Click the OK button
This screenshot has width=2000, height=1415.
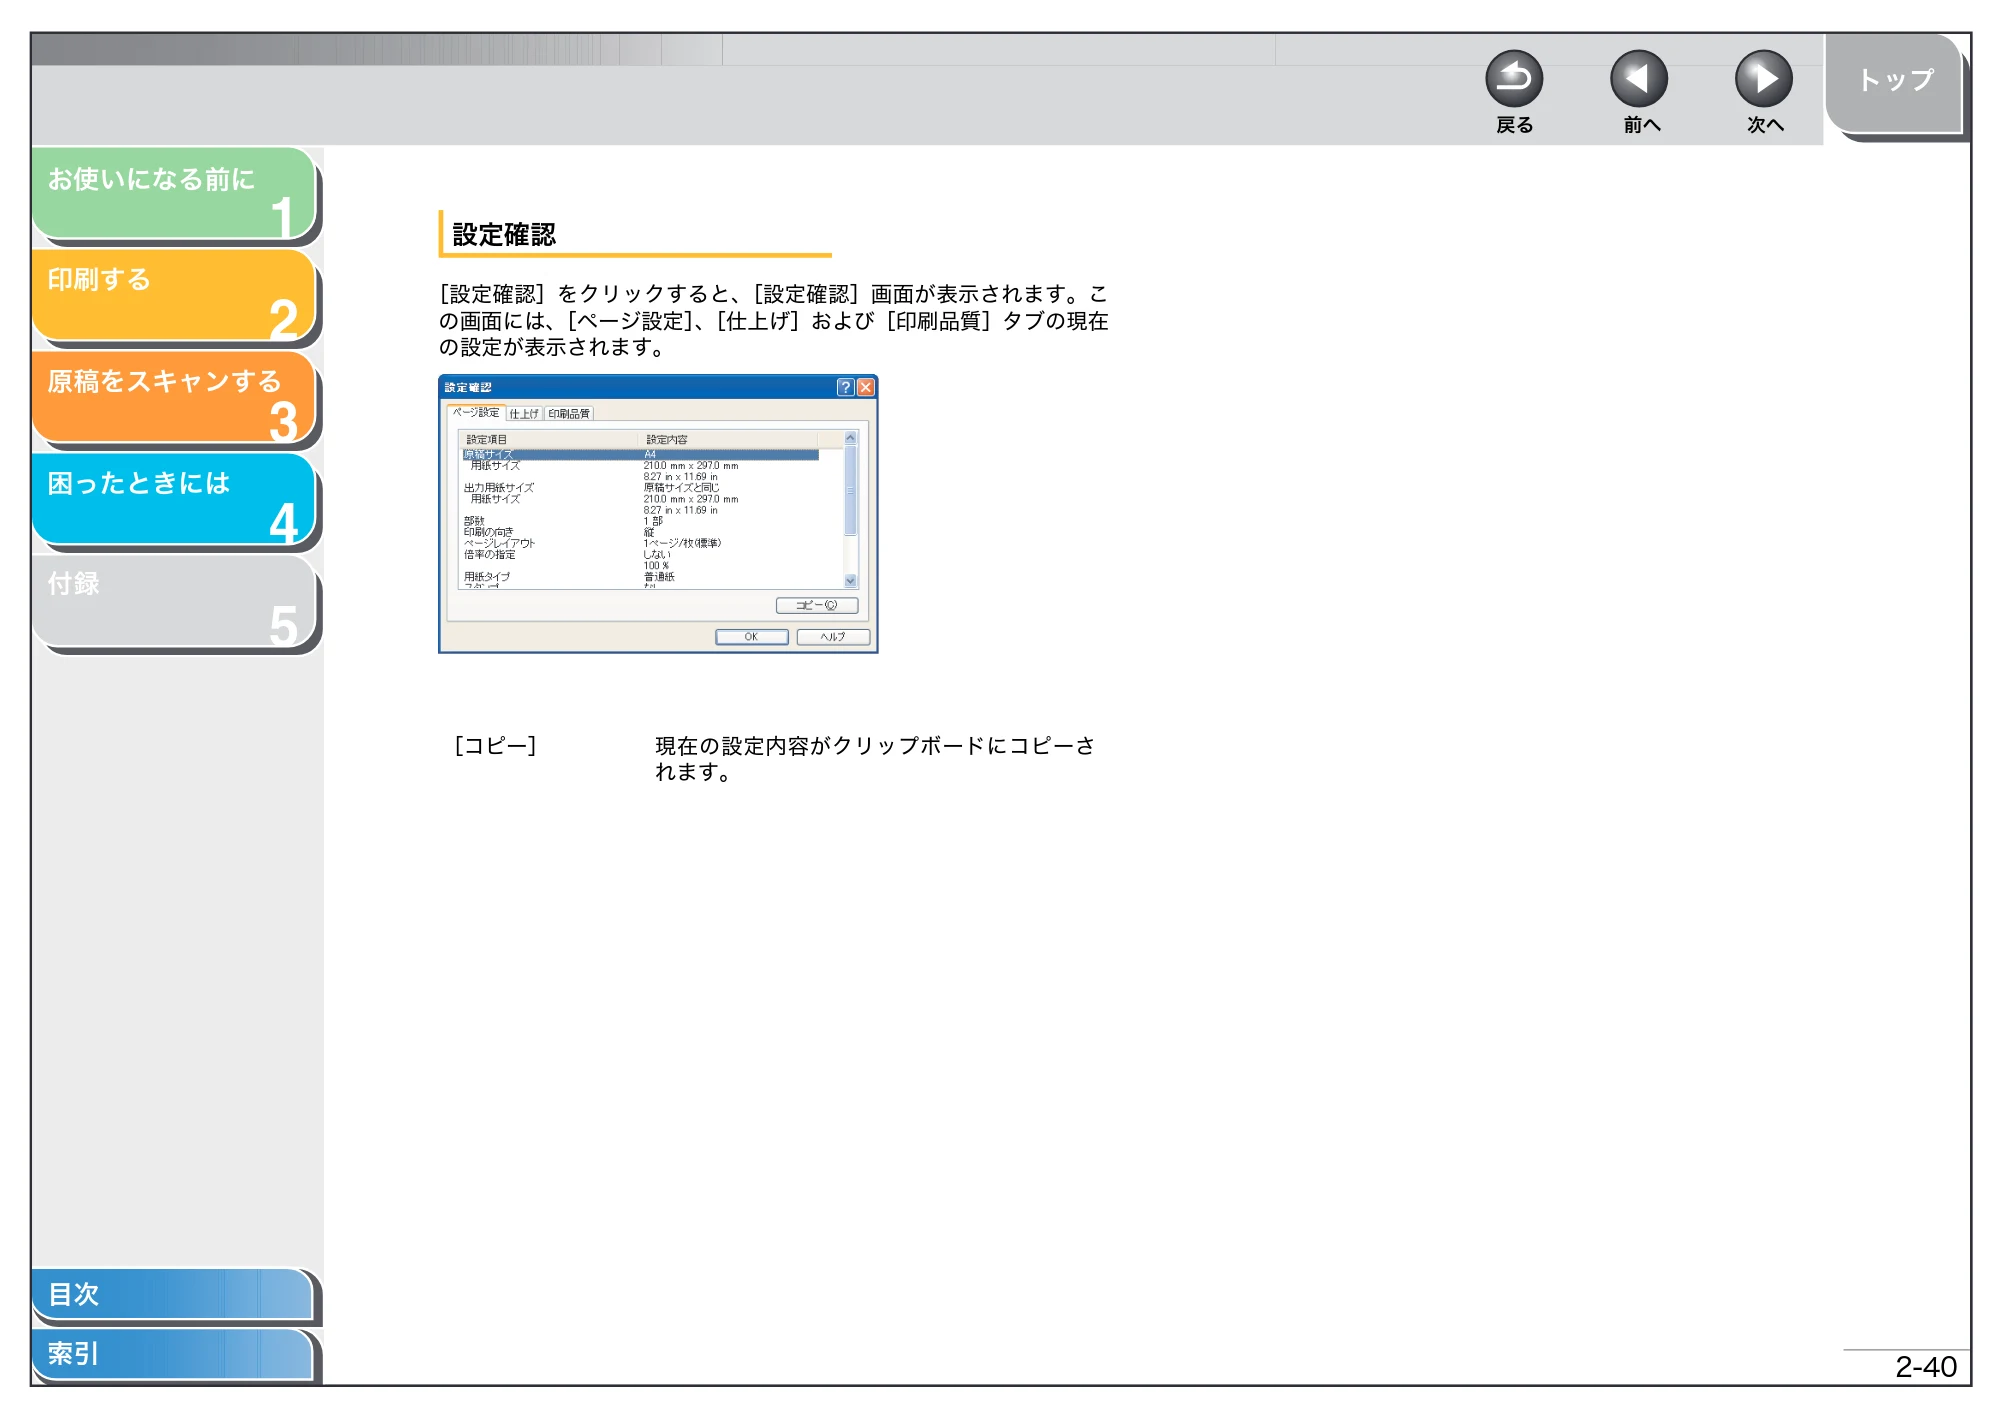(751, 637)
